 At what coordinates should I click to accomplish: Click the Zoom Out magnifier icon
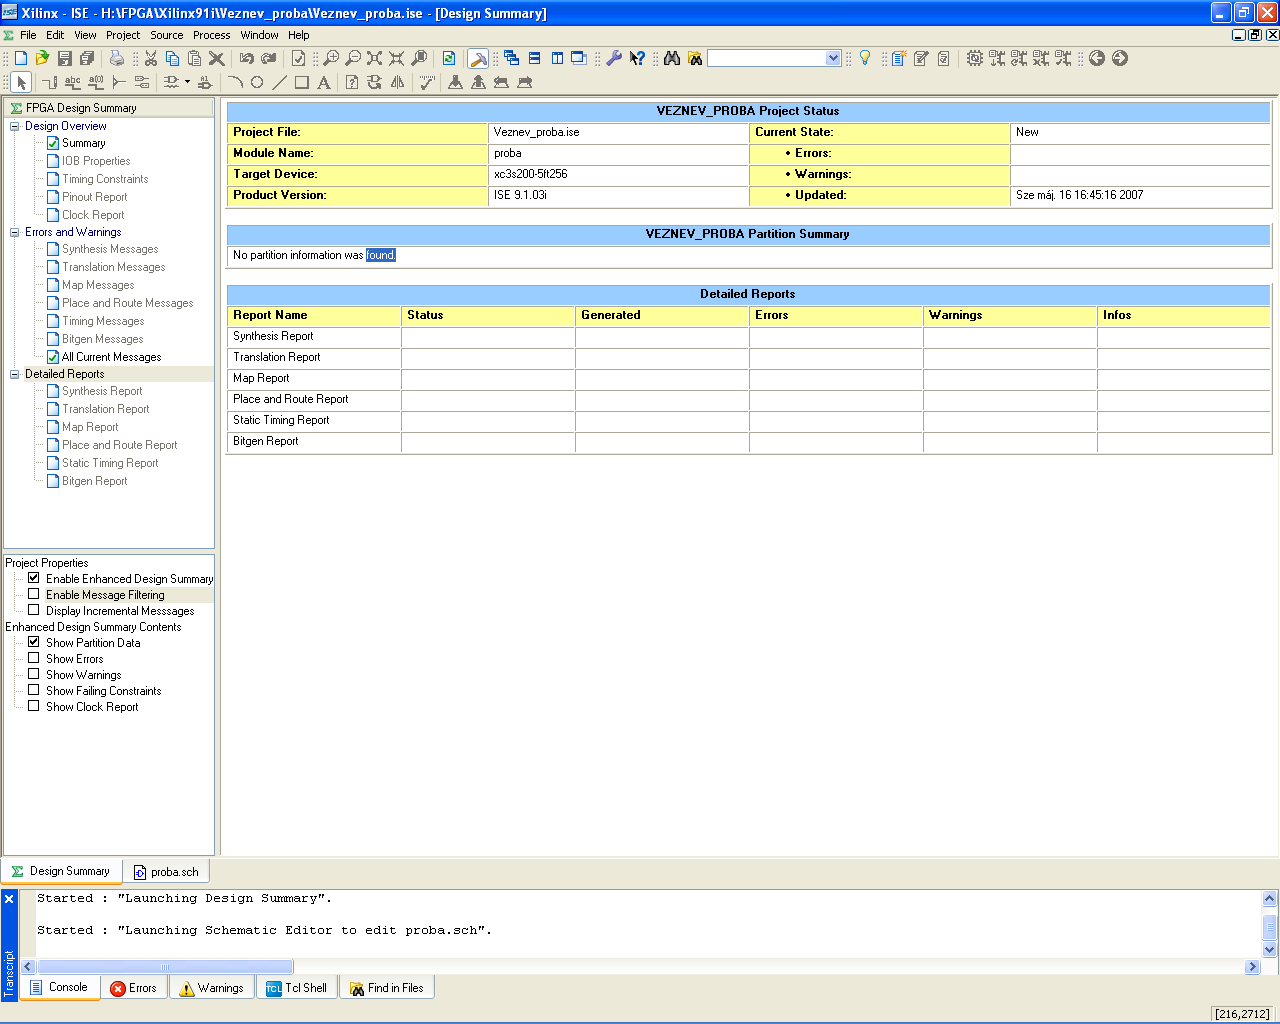[x=353, y=59]
